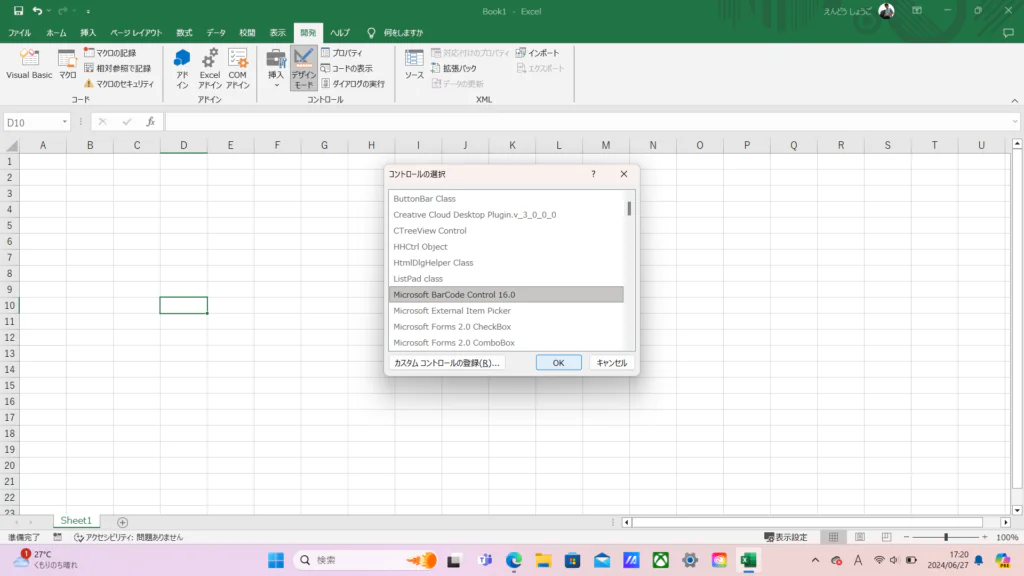Run the dialog
The image size is (1024, 576).
(x=353, y=84)
